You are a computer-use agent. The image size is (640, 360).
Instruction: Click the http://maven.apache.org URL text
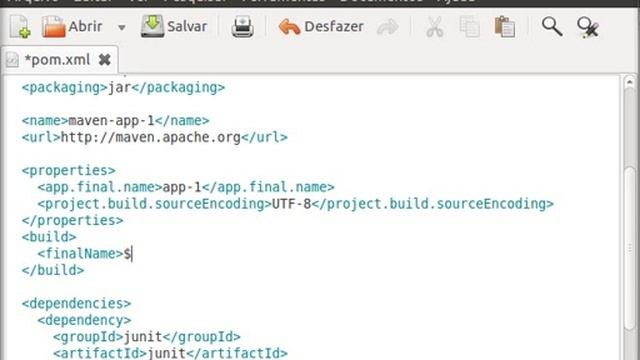[151, 138]
